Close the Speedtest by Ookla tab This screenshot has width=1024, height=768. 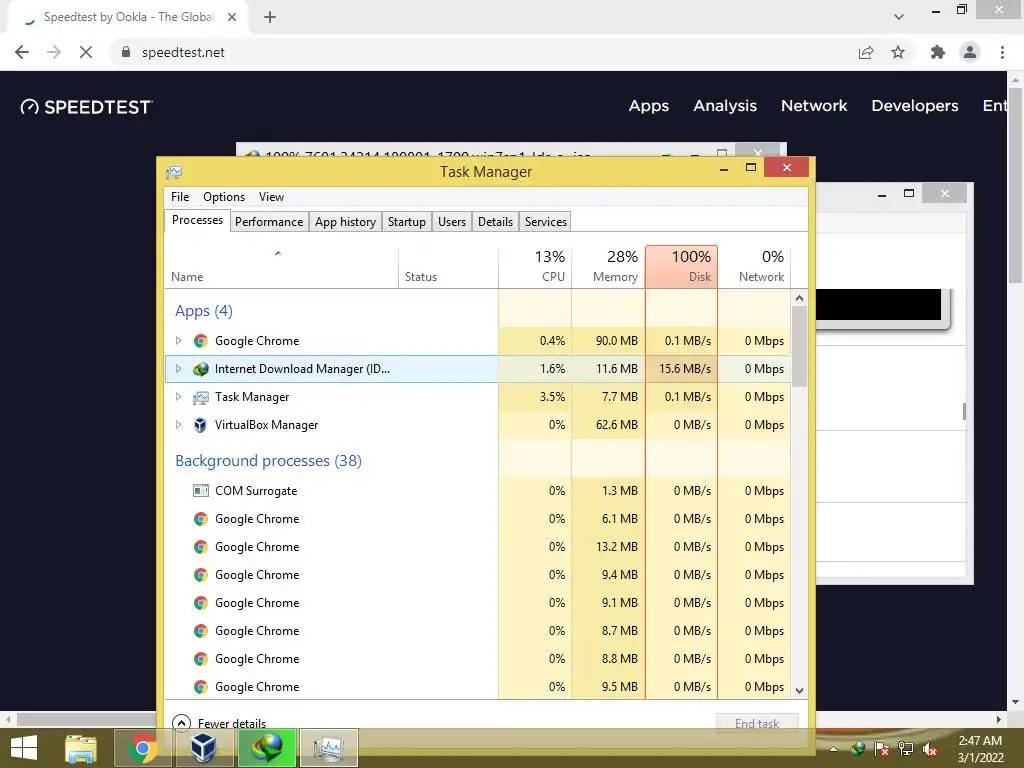coord(232,18)
